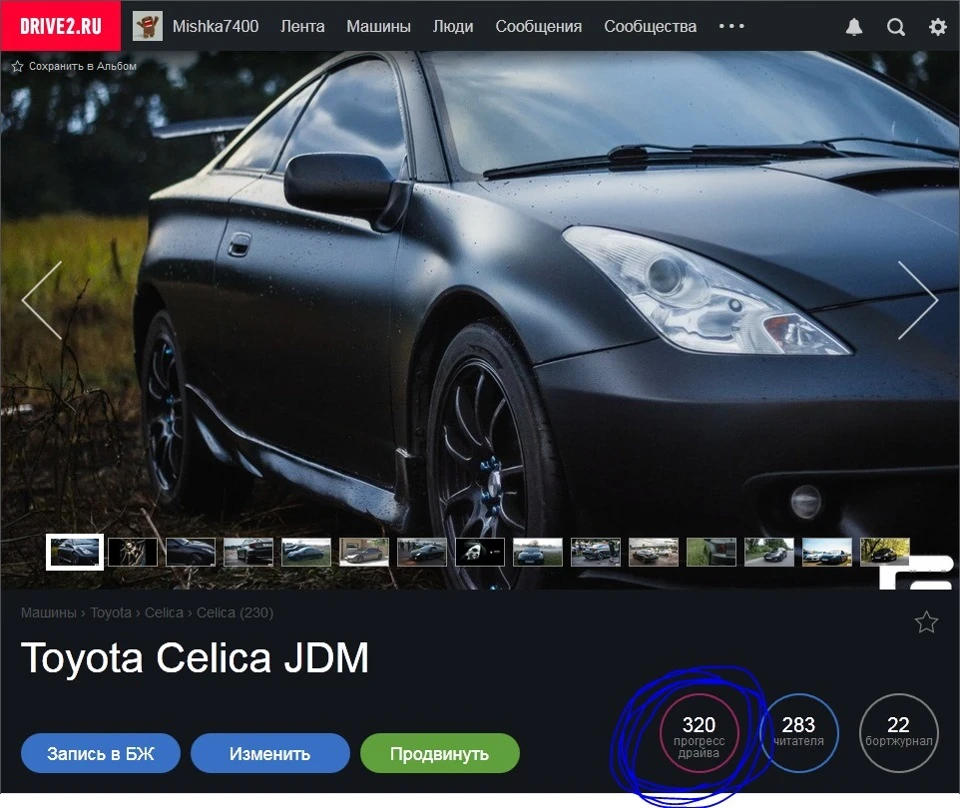Select the twelfth photo thumbnail
The width and height of the screenshot is (960, 808).
click(x=711, y=552)
